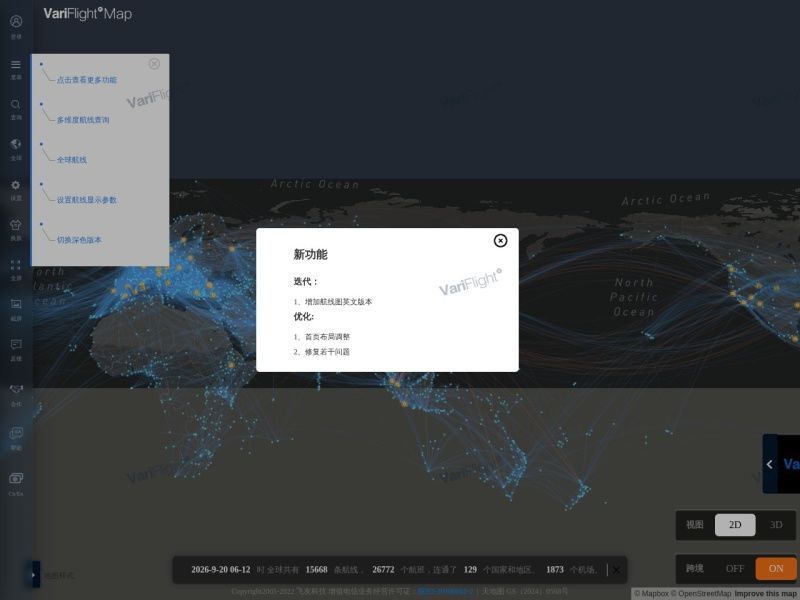The height and width of the screenshot is (600, 800).
Task: Expand the VariFlight side panel chevron on right
Action: click(x=769, y=464)
